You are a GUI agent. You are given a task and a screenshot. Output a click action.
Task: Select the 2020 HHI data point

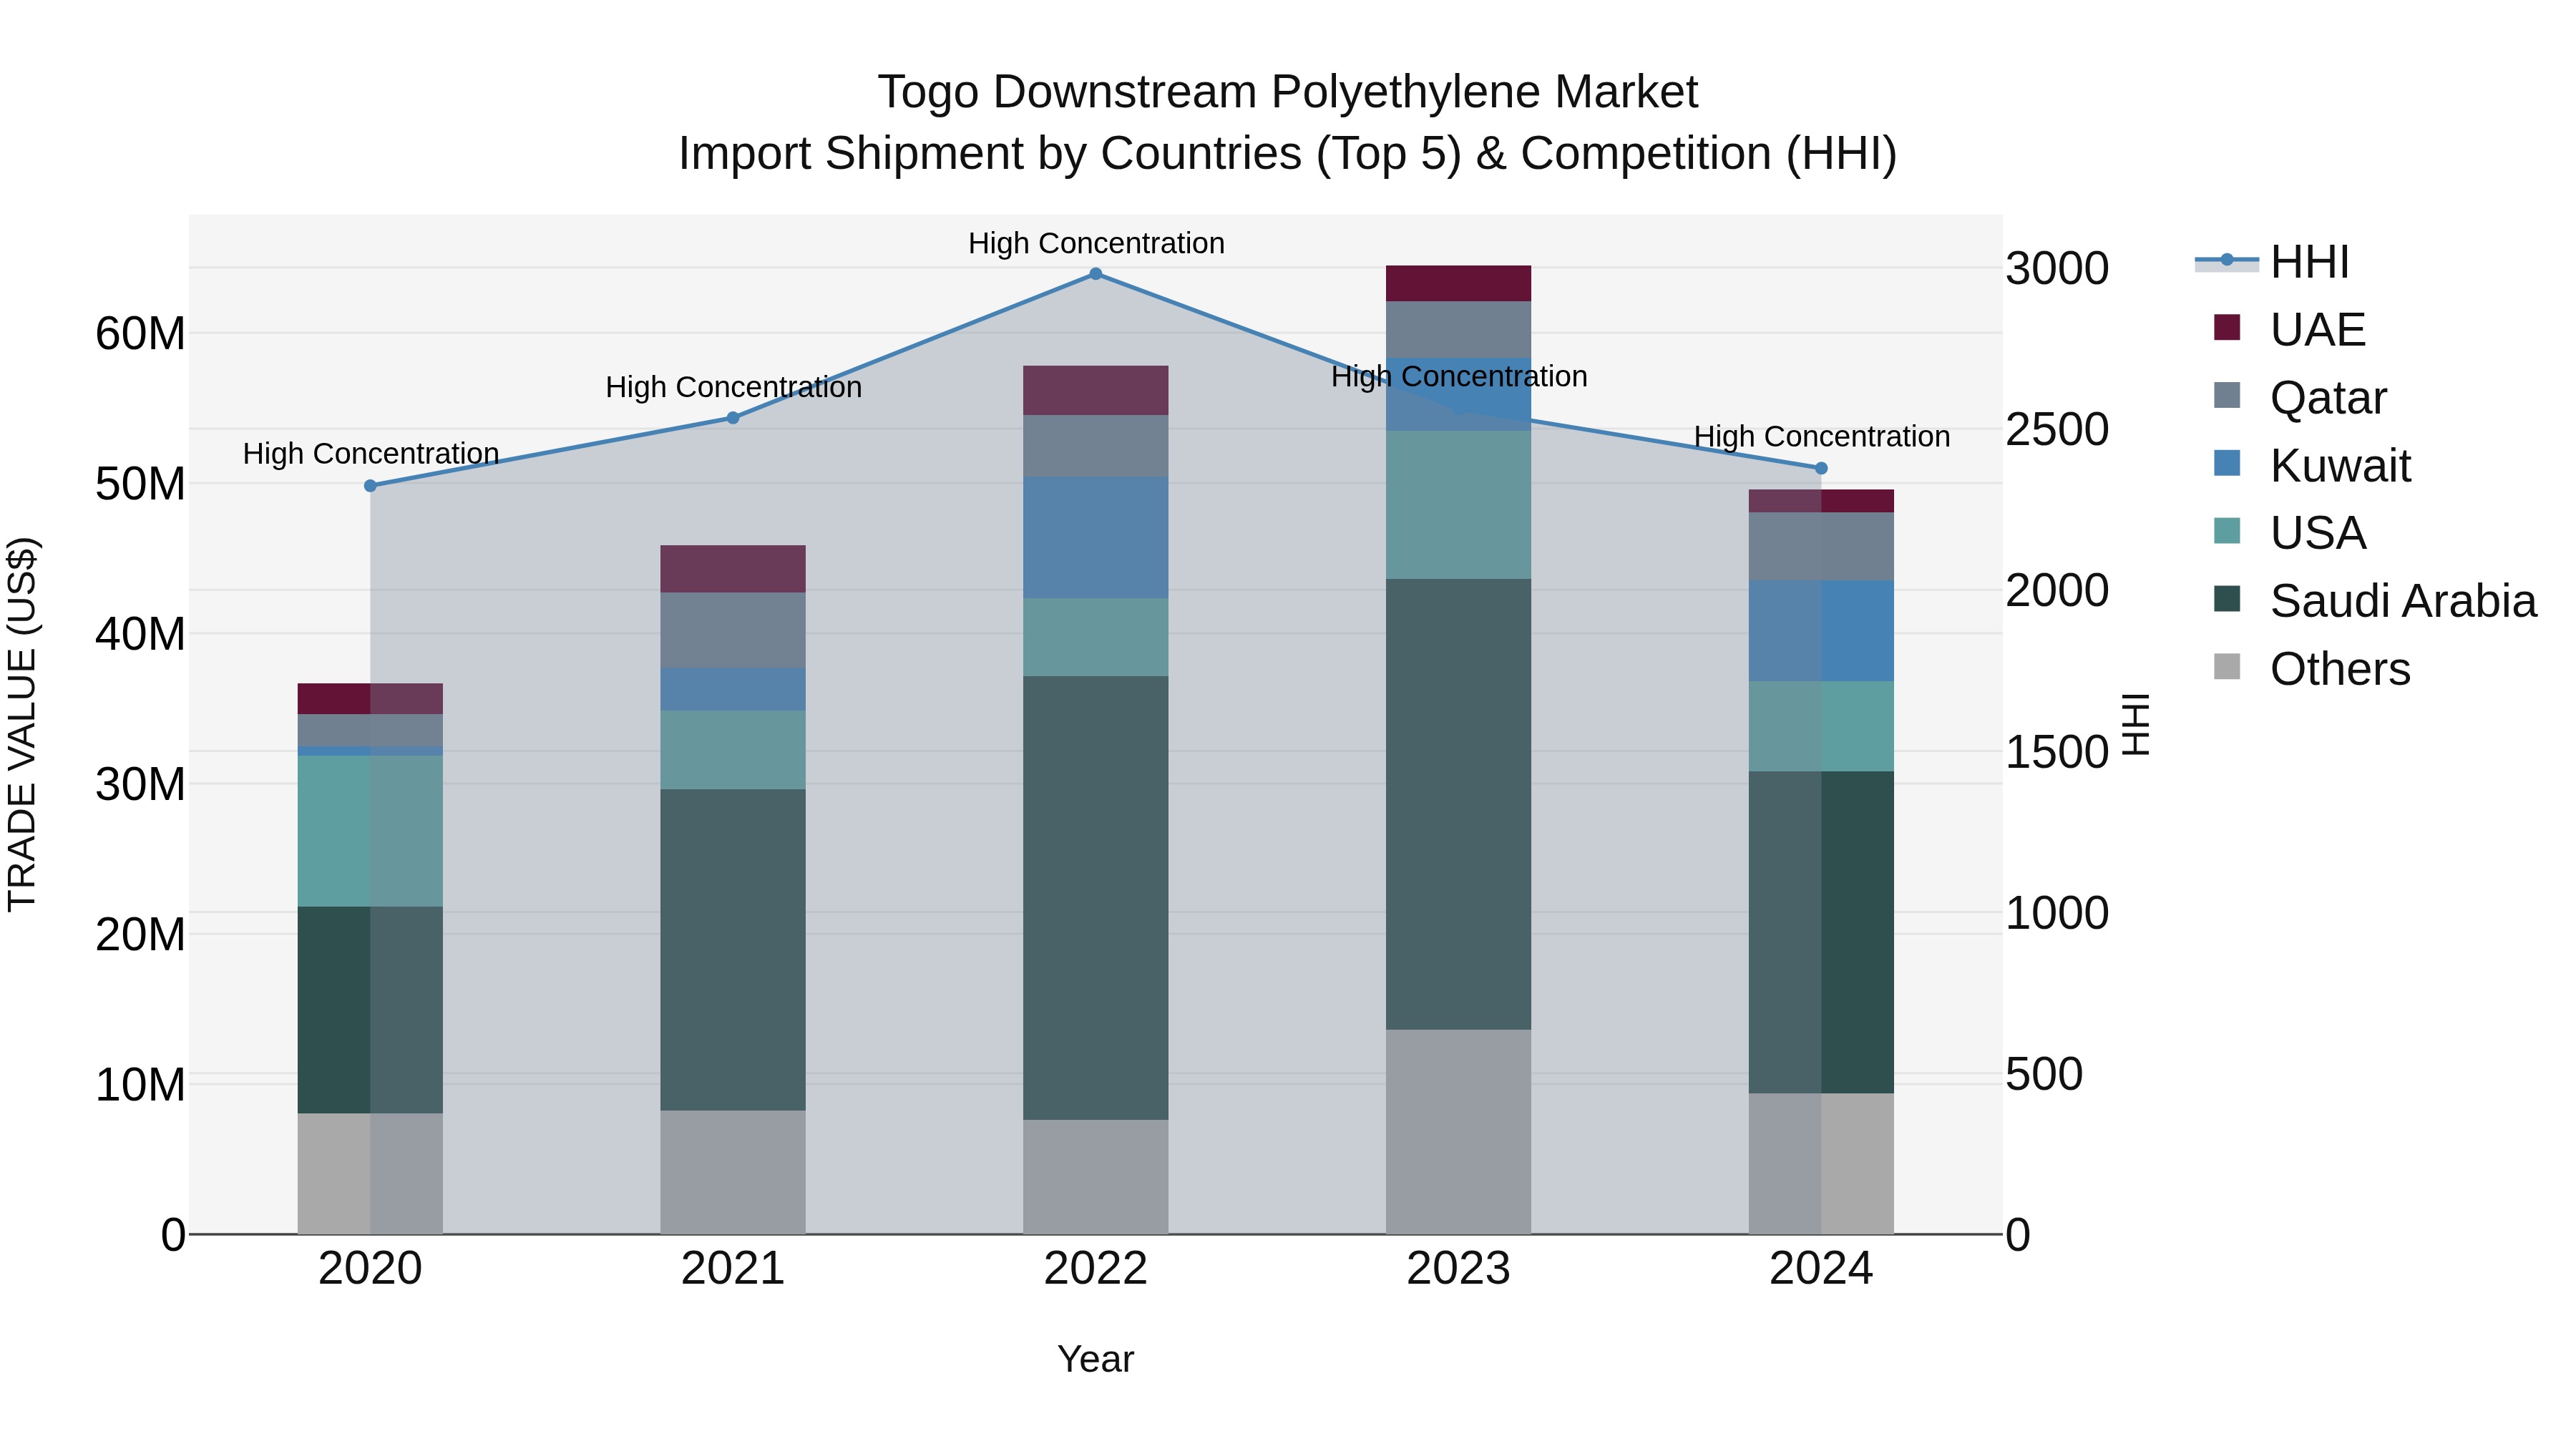click(370, 486)
